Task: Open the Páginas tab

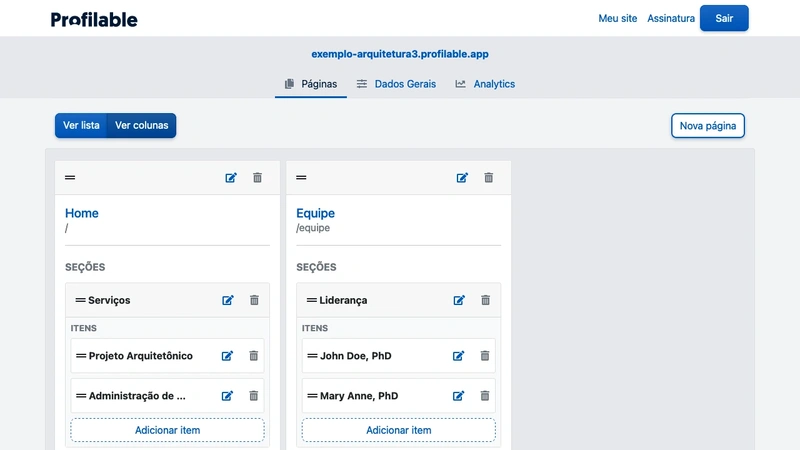Action: [311, 84]
